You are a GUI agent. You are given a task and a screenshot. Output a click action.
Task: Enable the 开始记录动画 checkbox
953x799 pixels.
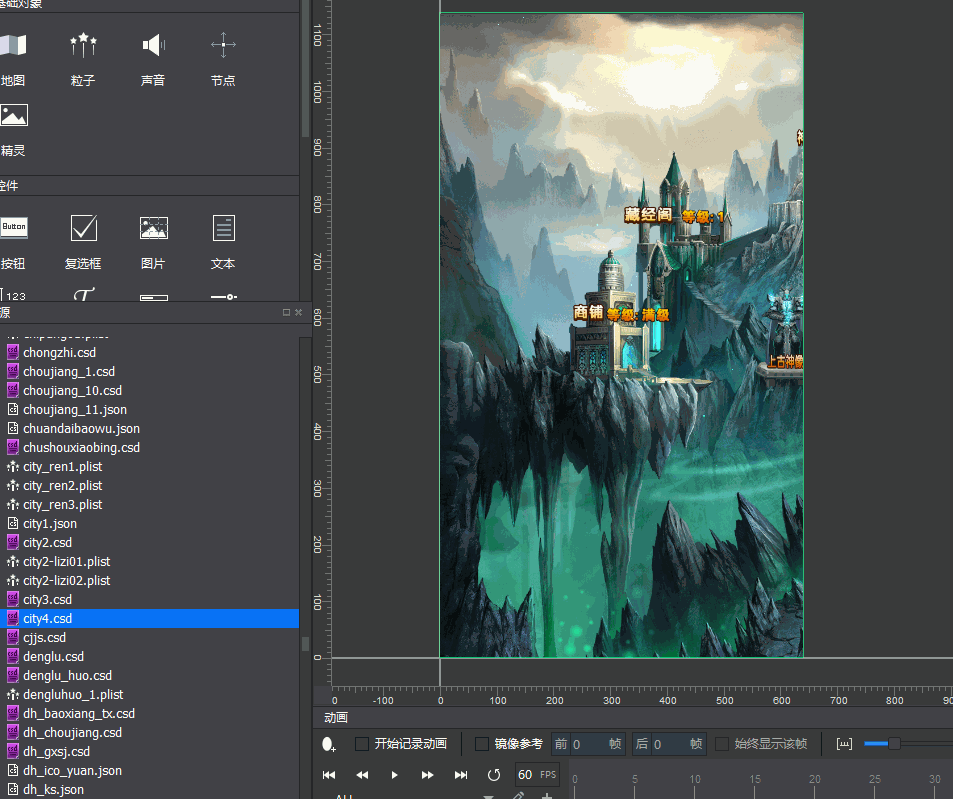(362, 744)
